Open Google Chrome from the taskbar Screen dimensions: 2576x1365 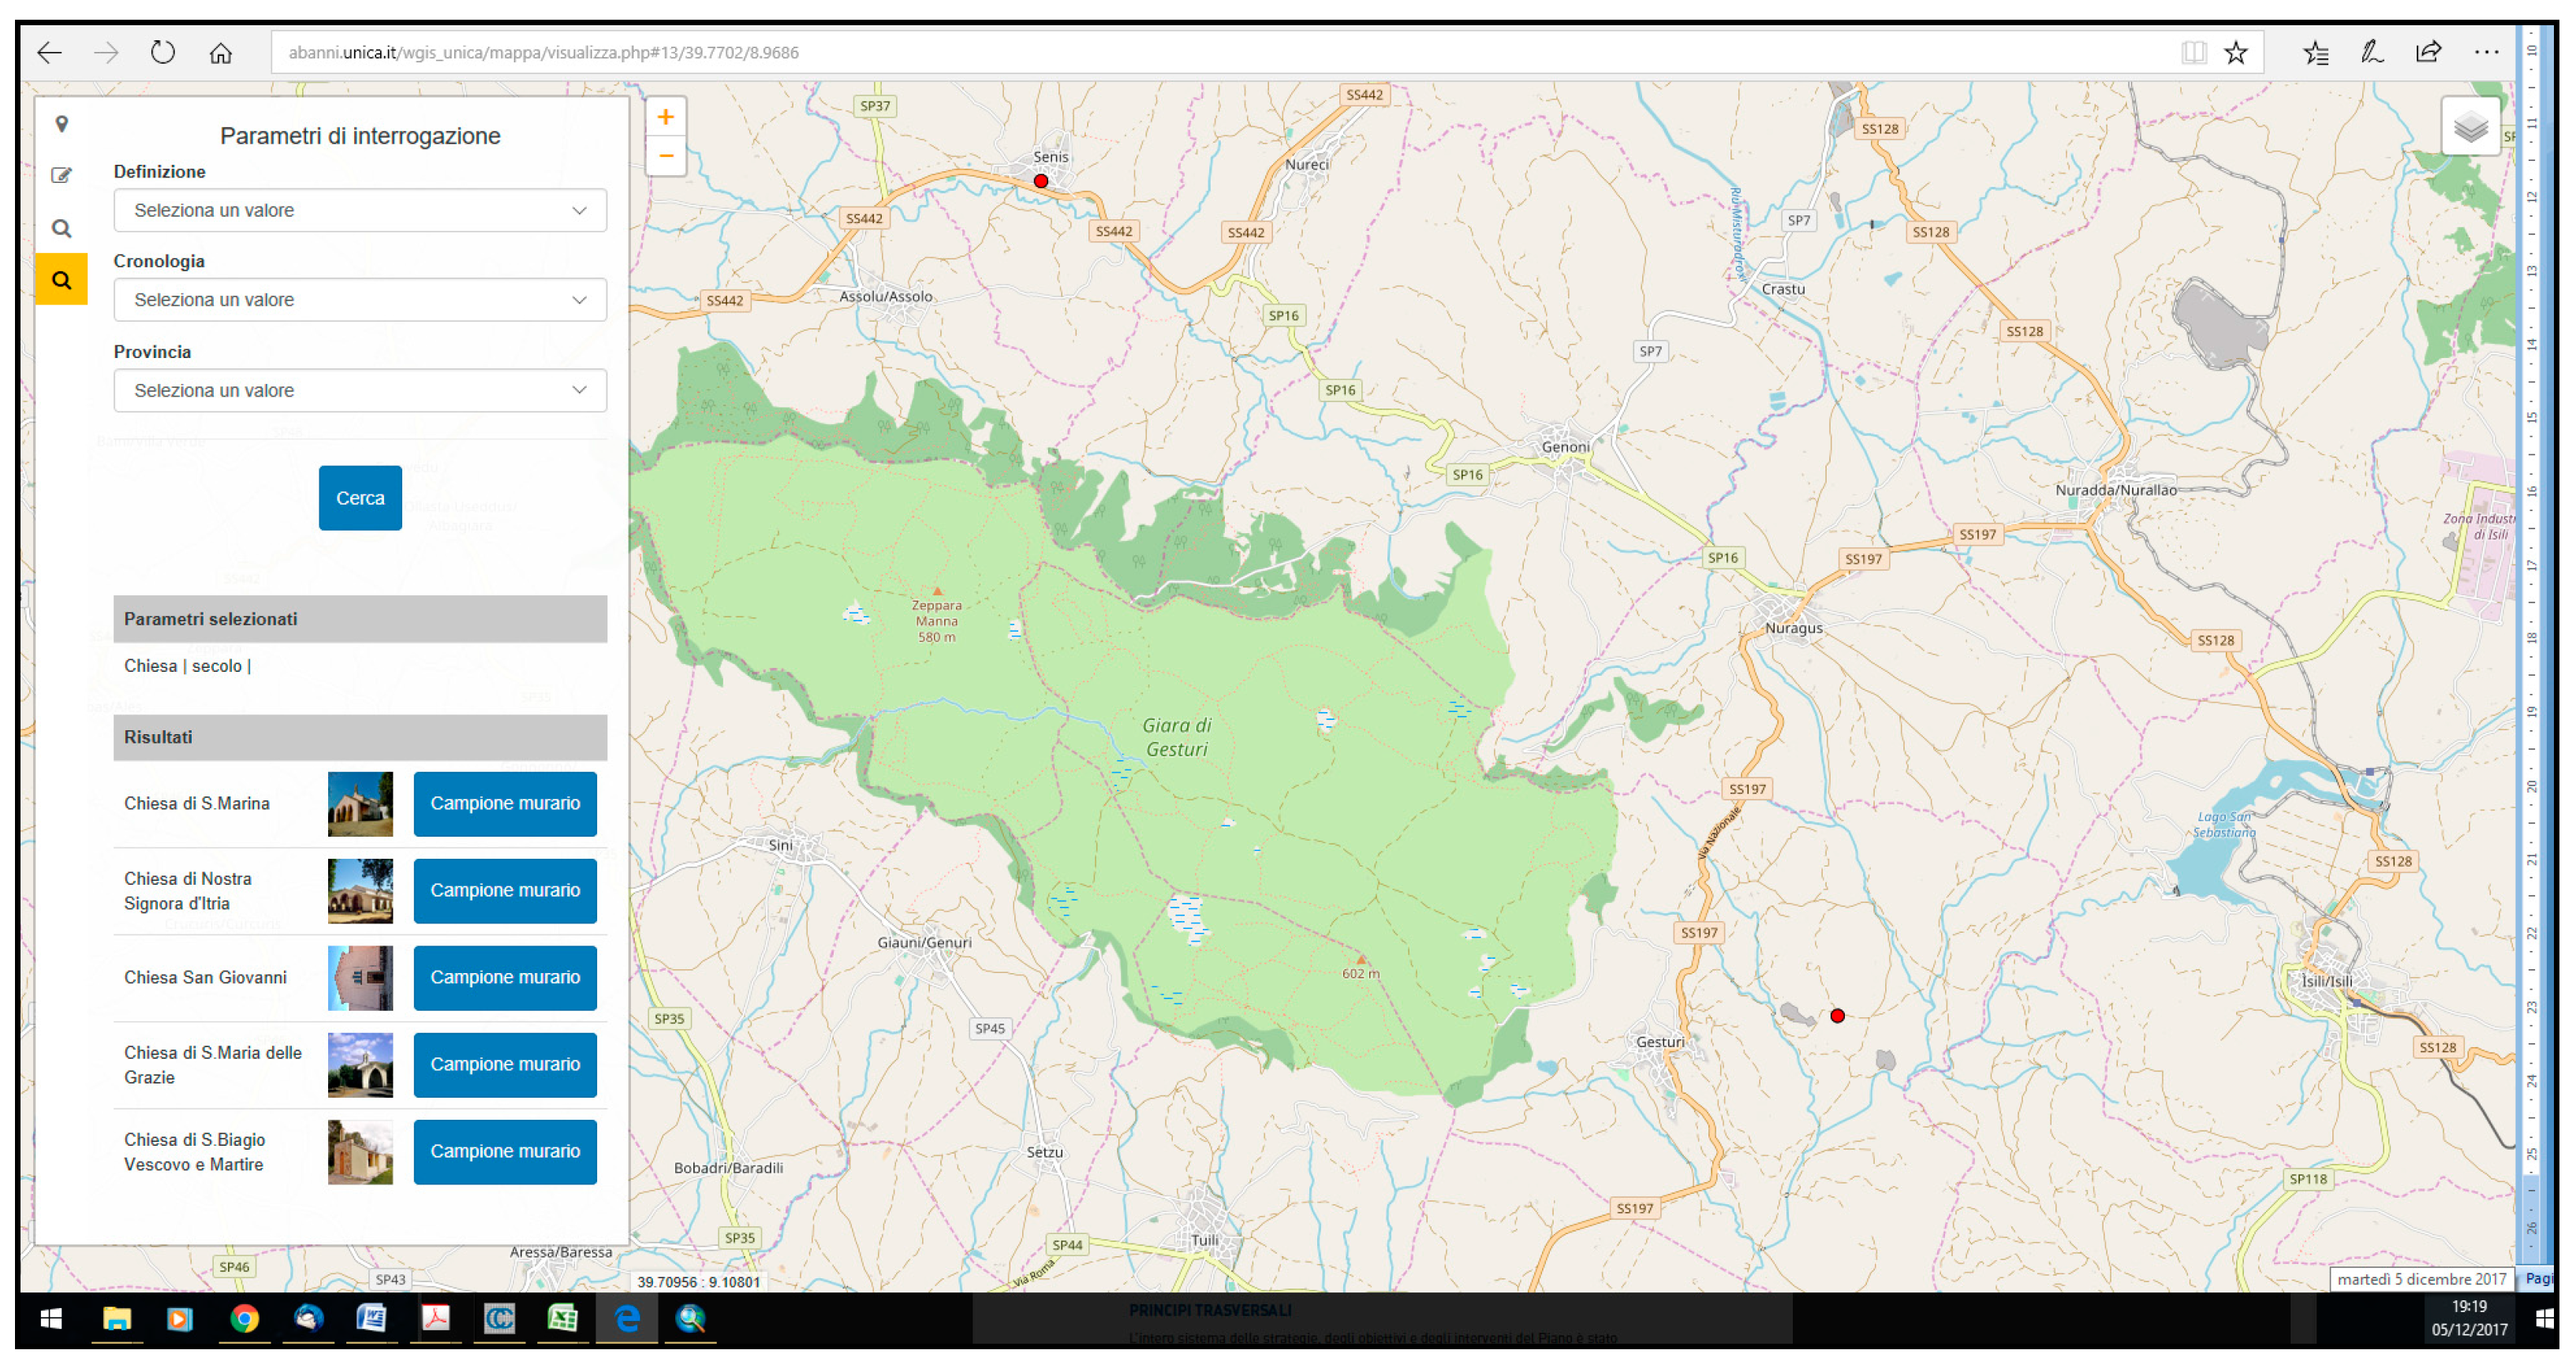244,1319
